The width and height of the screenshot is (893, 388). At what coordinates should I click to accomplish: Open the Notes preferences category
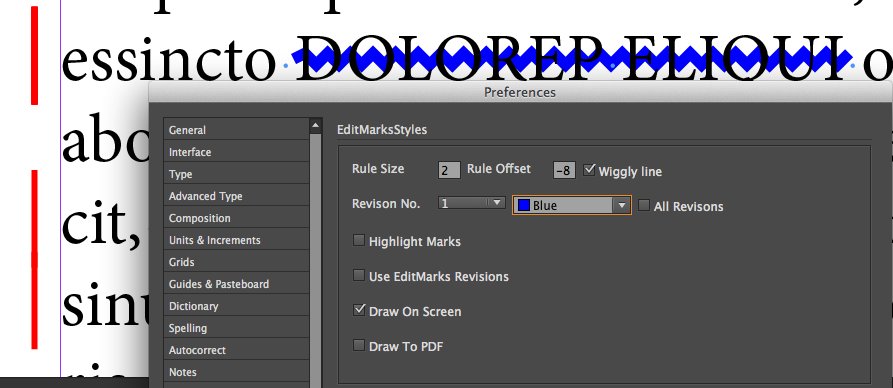tap(236, 372)
